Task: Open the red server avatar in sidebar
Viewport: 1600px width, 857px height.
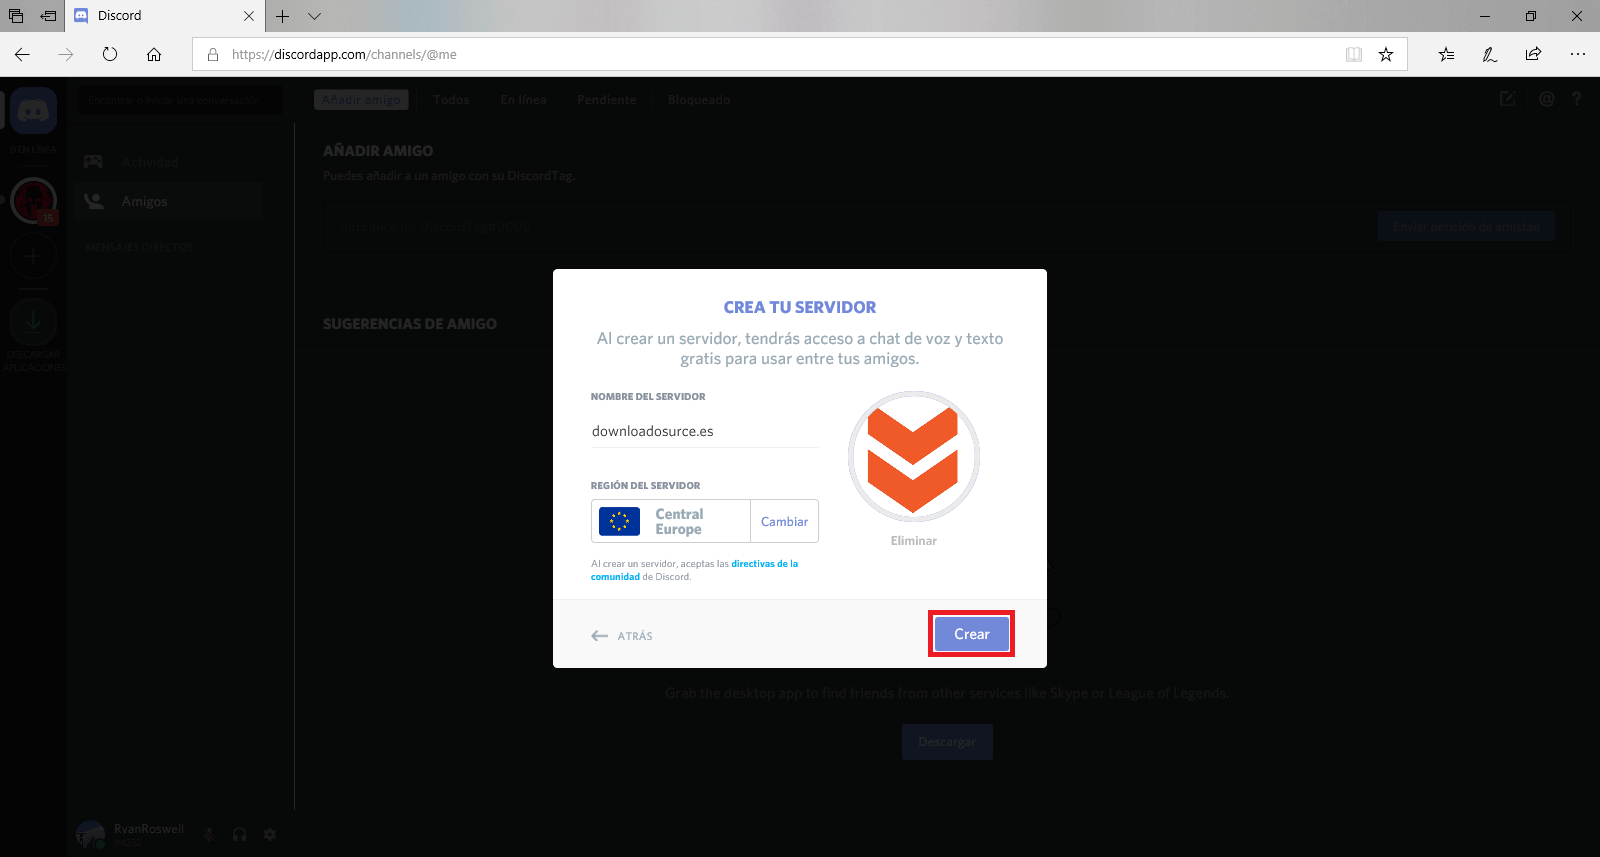Action: pyautogui.click(x=33, y=201)
